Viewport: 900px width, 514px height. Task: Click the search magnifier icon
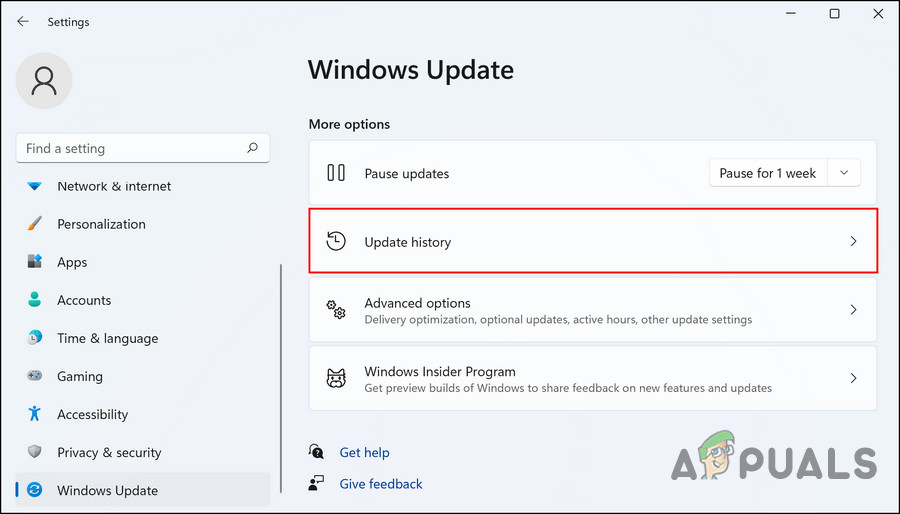(253, 148)
